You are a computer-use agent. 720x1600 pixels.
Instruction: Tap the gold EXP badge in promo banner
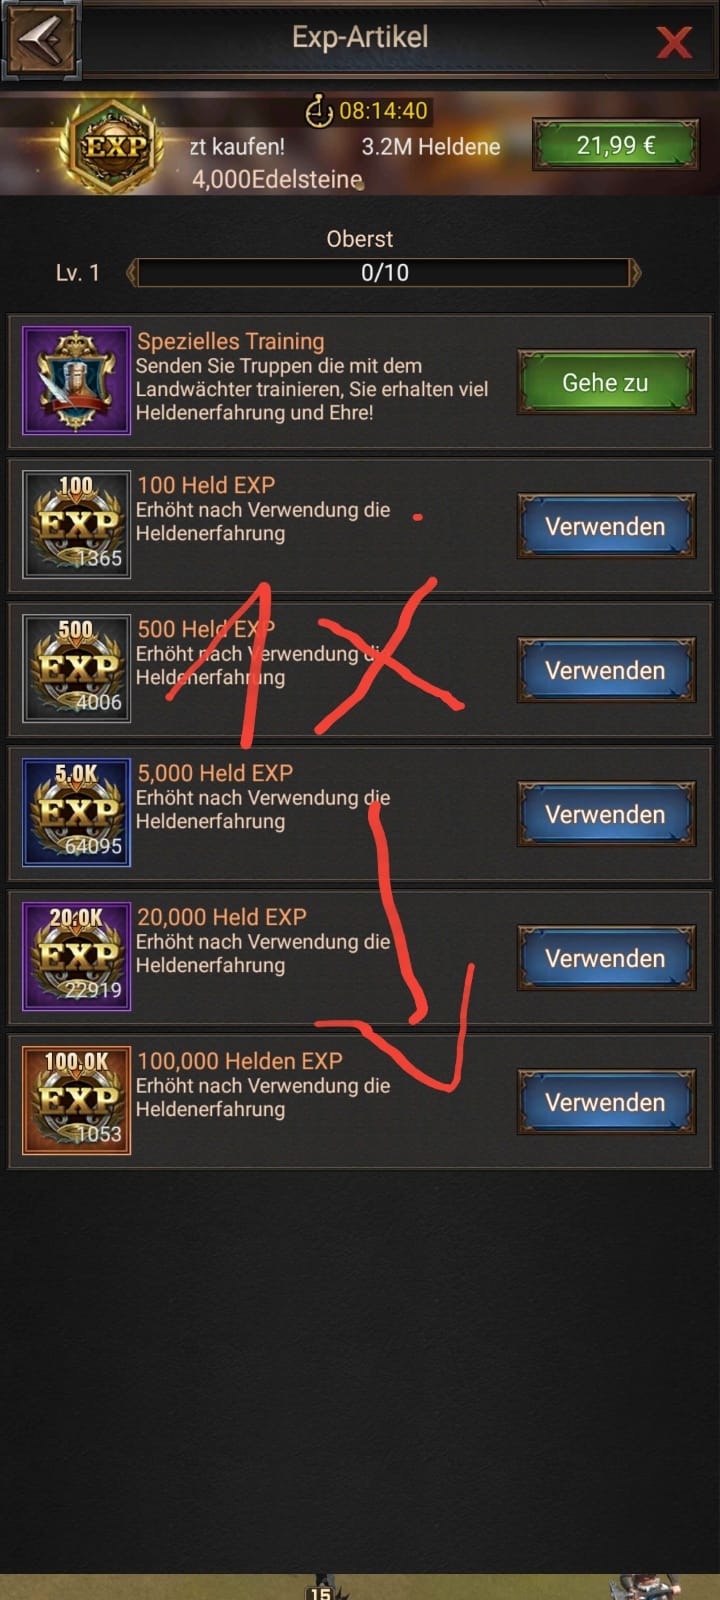(115, 147)
